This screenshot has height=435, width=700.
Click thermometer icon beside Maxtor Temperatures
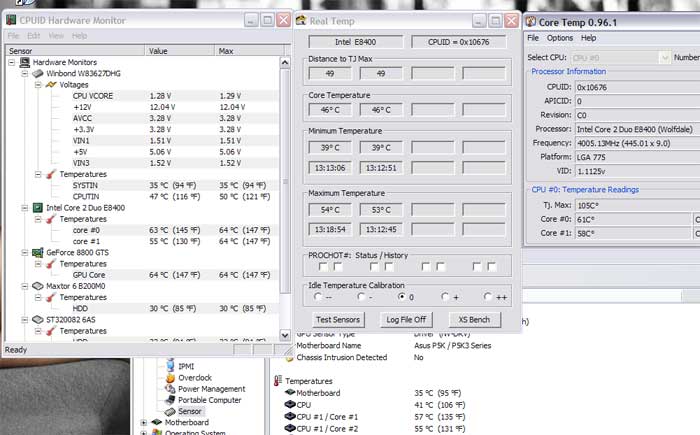(51, 297)
